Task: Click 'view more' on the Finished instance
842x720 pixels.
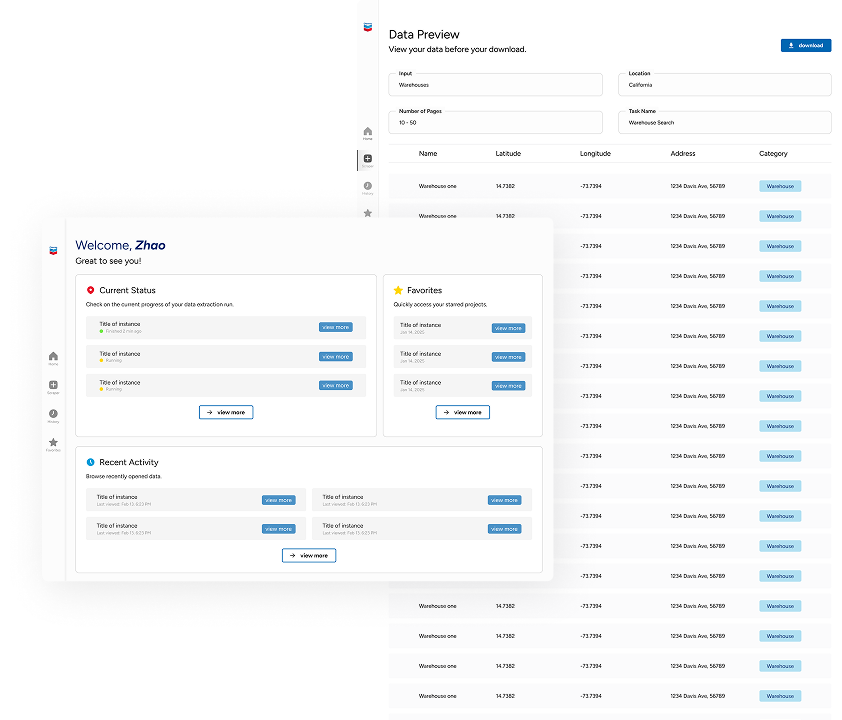Action: pos(335,327)
